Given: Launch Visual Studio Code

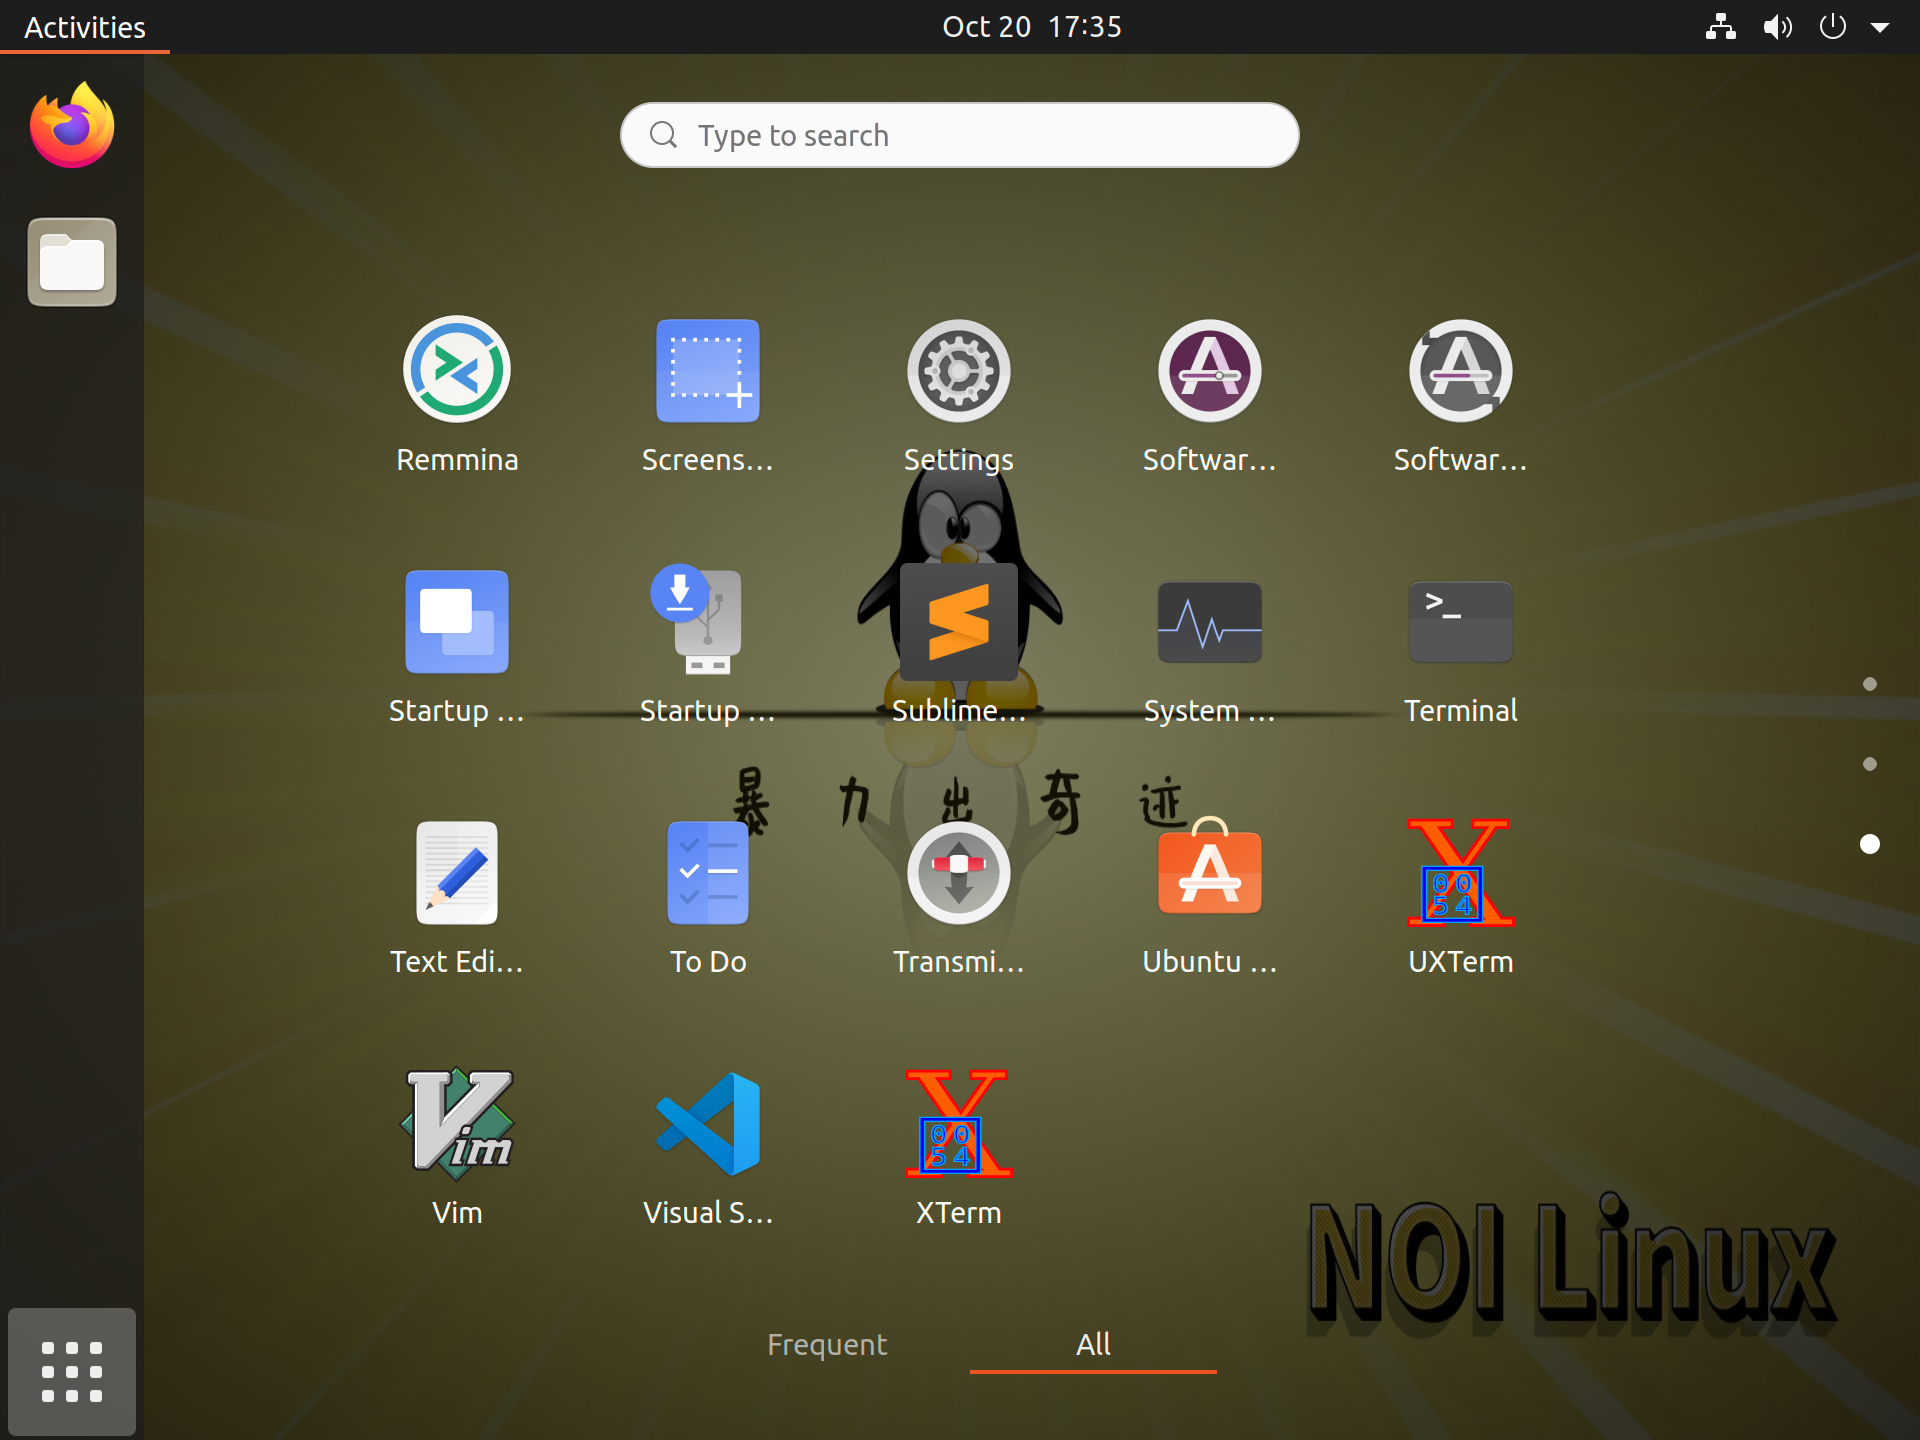Looking at the screenshot, I should click(x=708, y=1123).
